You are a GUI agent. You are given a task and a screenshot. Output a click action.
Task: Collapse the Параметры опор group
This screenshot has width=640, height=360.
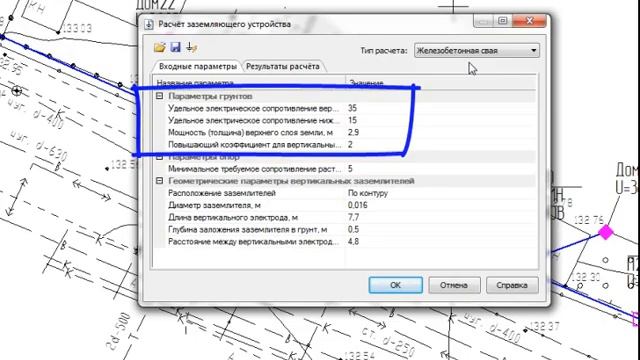(160, 157)
